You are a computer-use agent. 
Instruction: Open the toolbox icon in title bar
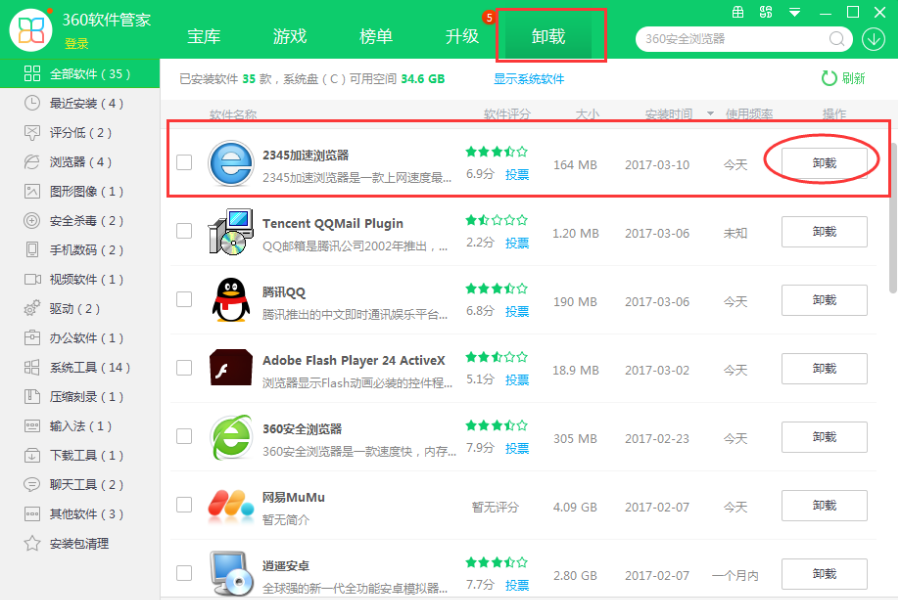[738, 12]
